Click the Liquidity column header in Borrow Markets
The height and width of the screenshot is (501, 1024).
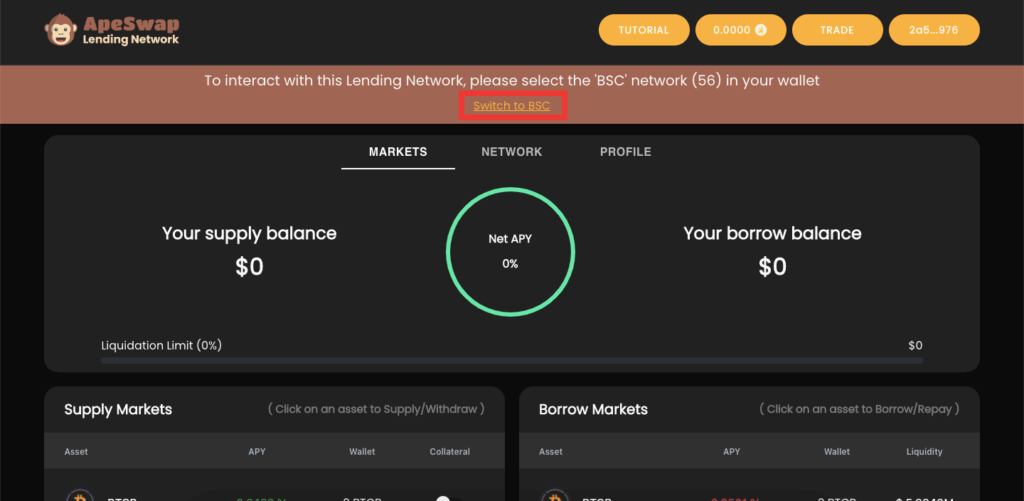coord(924,452)
